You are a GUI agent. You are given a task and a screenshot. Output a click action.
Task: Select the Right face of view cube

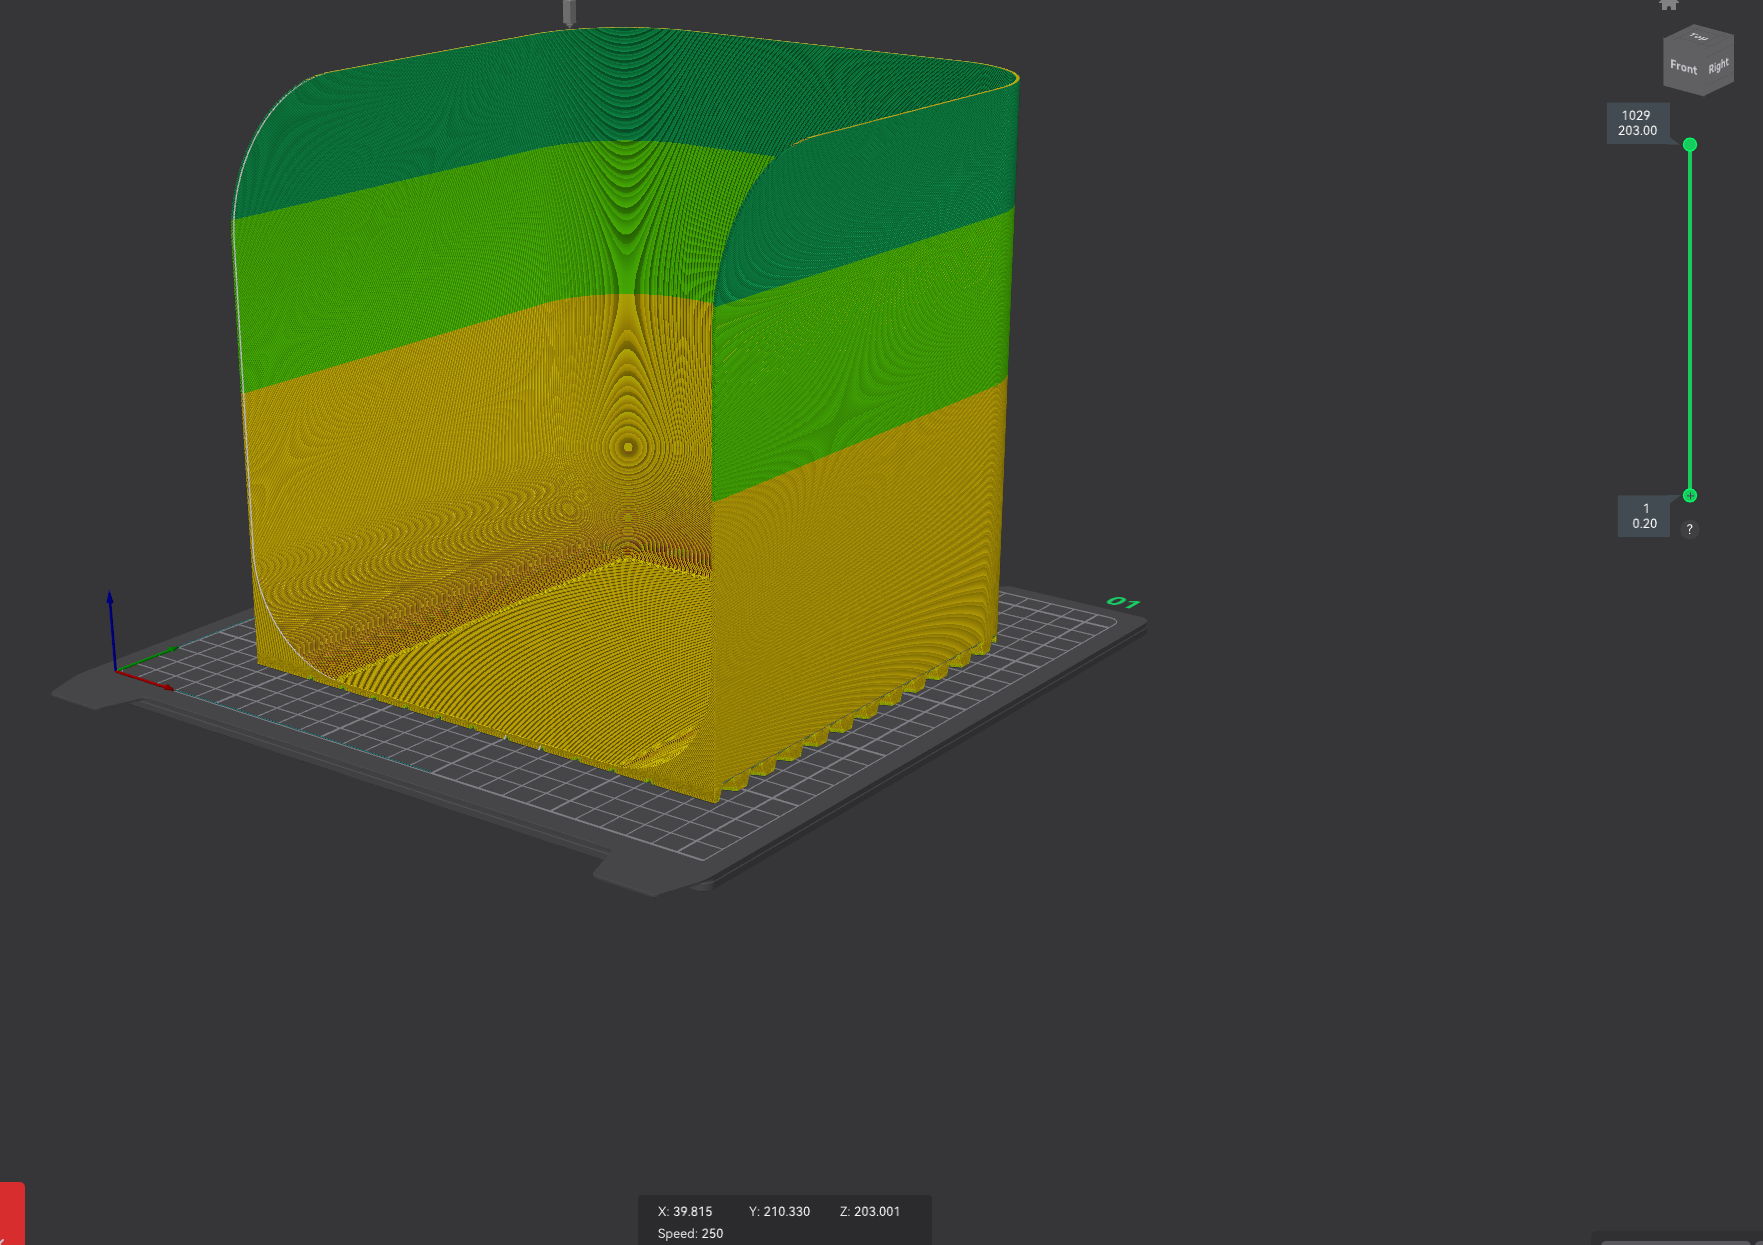click(1718, 66)
